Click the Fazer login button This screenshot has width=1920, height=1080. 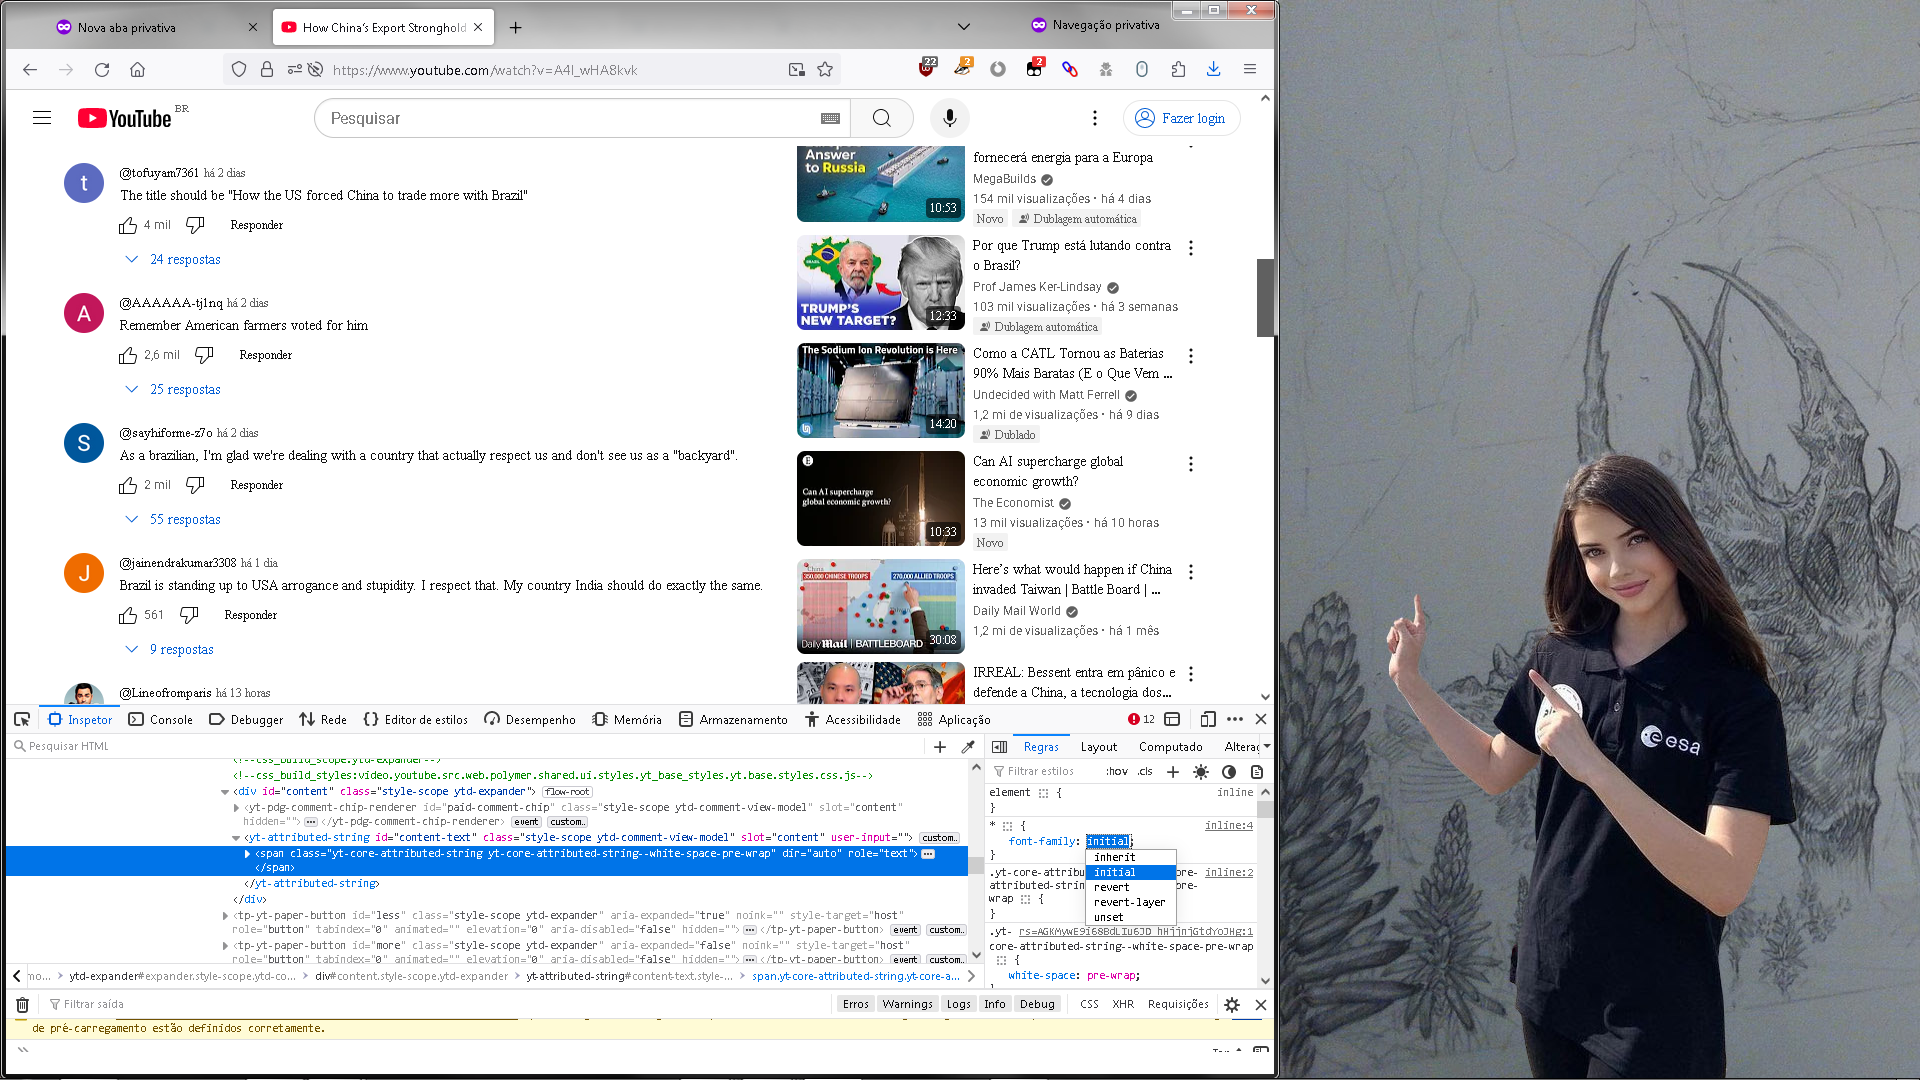pos(1181,118)
